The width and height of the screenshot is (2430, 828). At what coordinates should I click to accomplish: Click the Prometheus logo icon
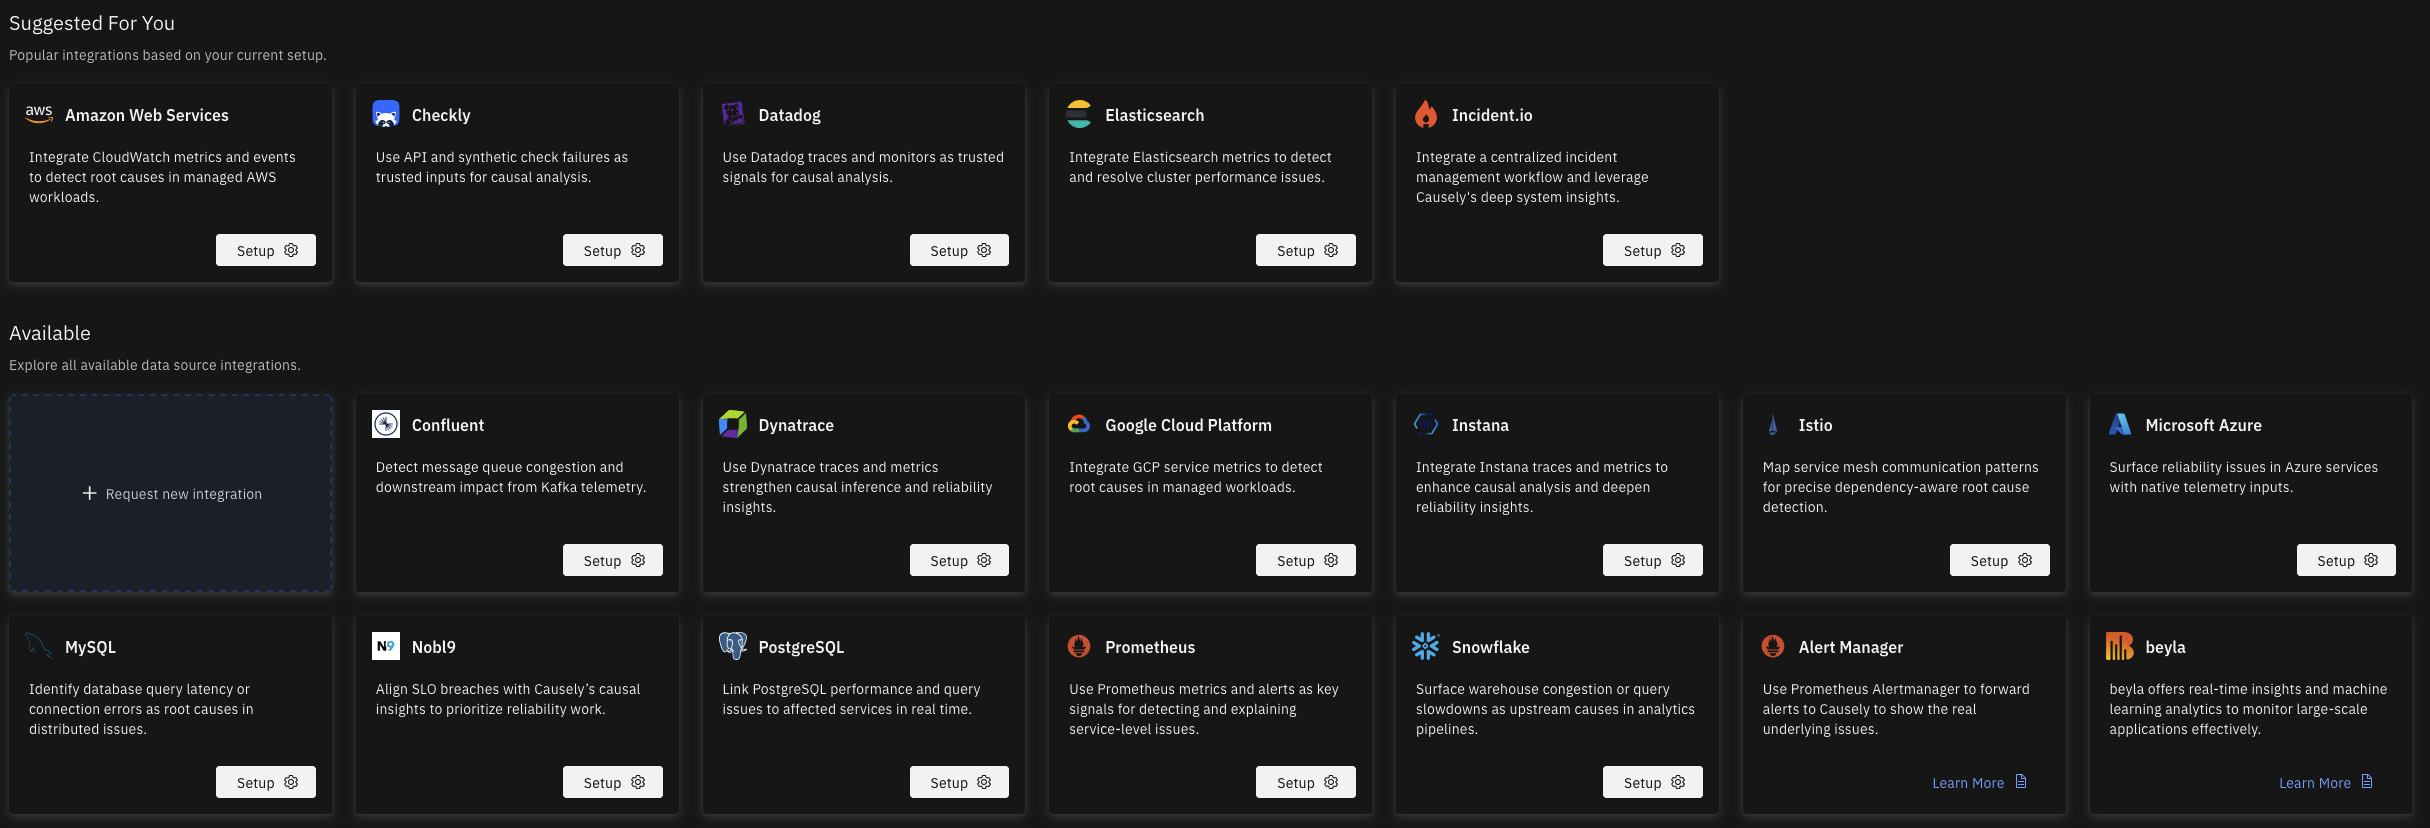(1079, 646)
